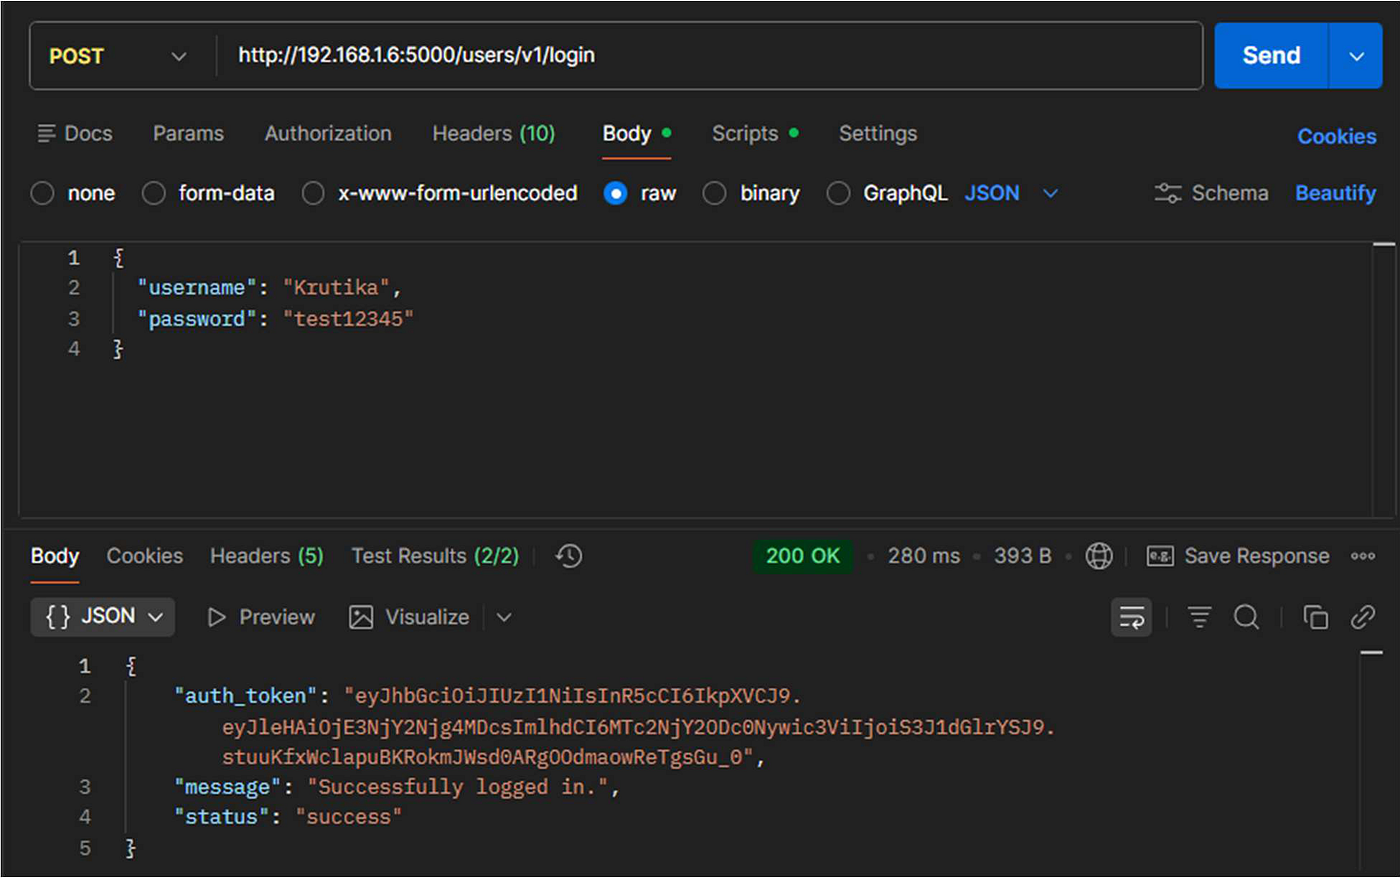The image size is (1400, 878).
Task: Select the raw body type
Action: coord(640,193)
